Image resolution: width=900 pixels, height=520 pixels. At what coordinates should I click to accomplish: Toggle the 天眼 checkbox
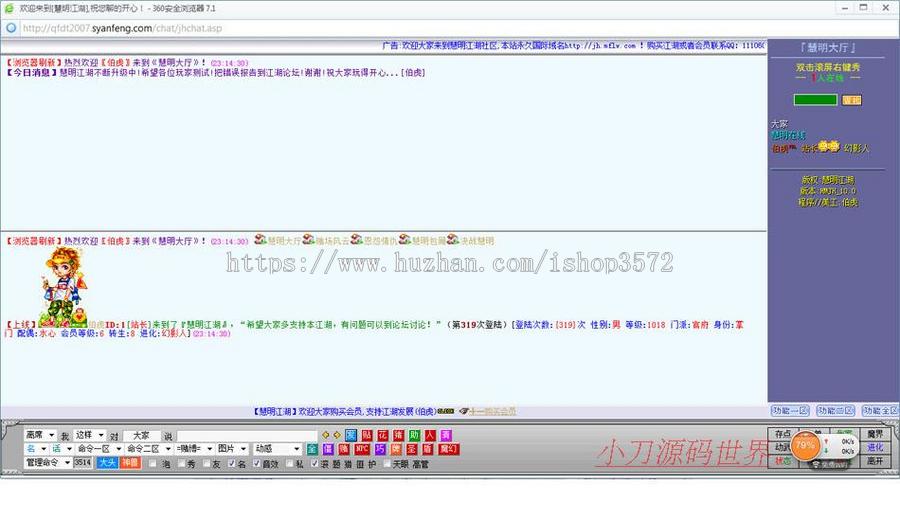(x=387, y=463)
